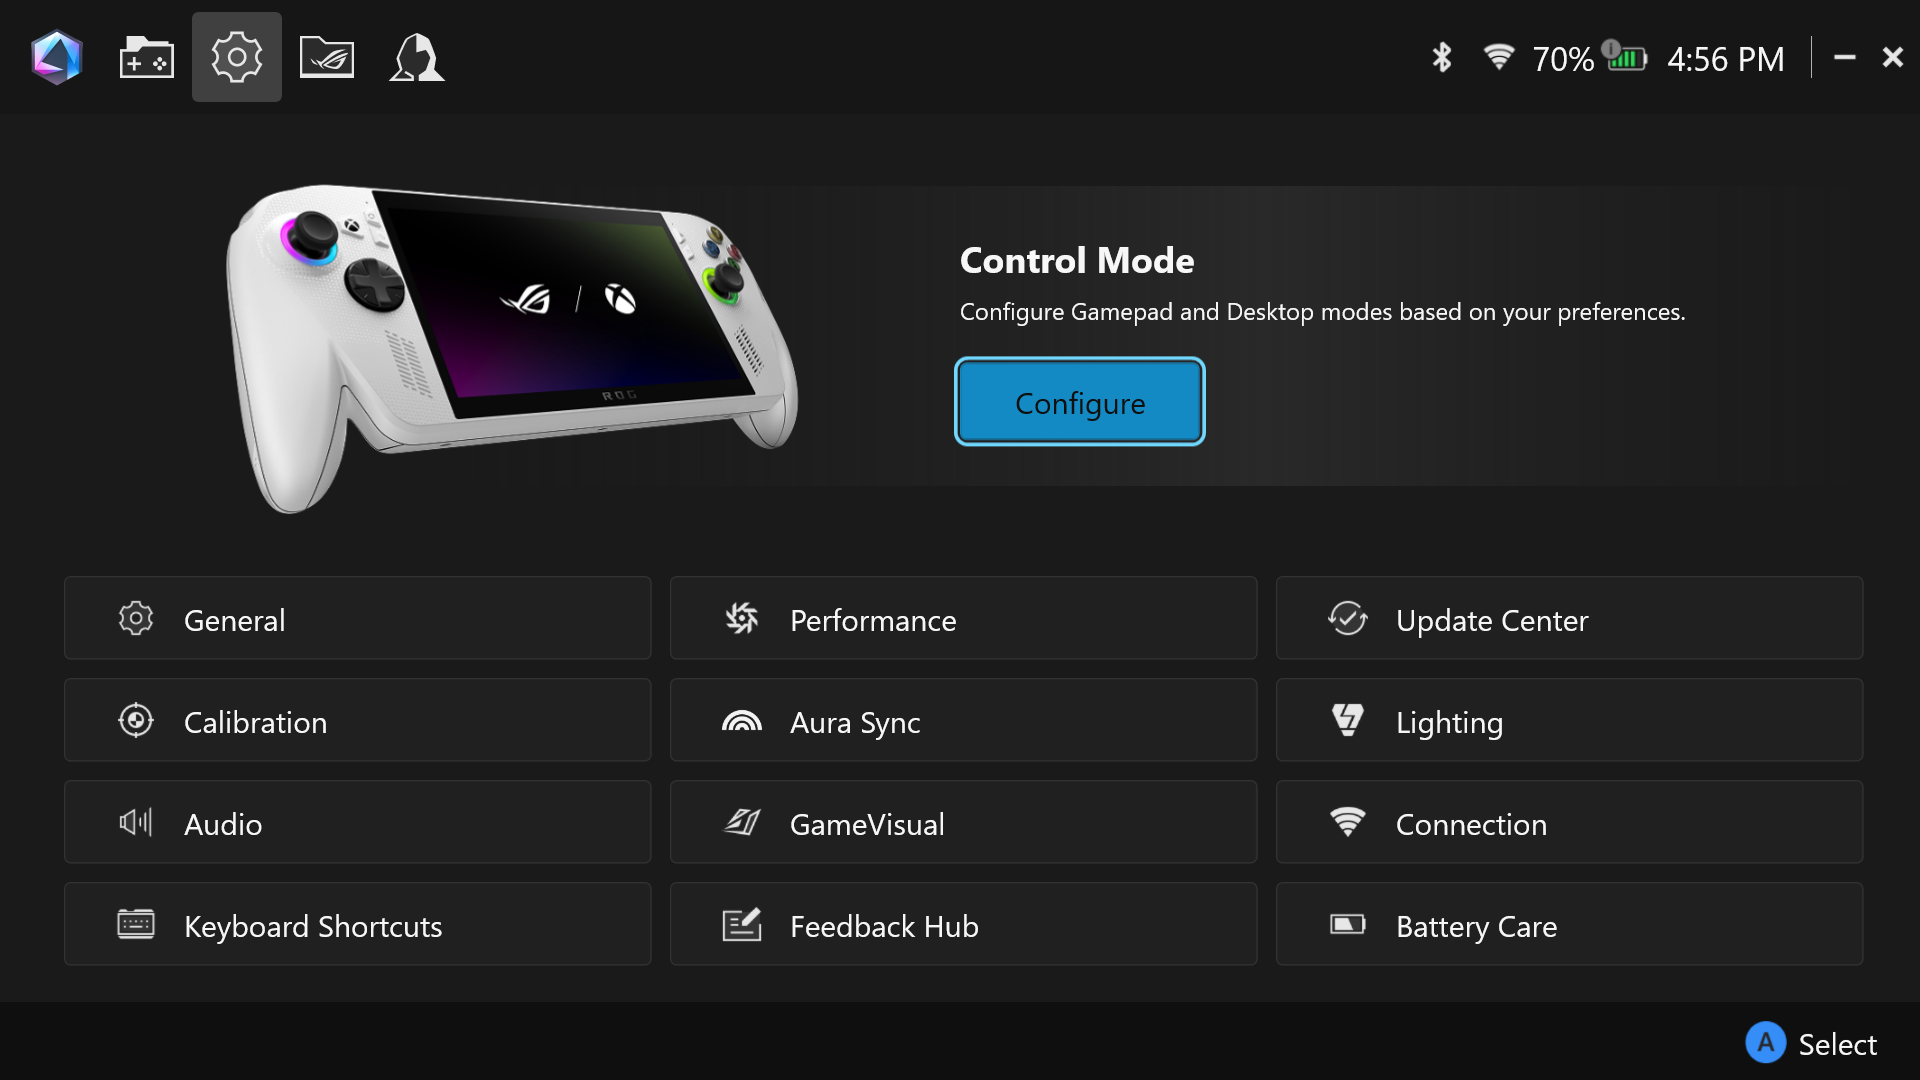The image size is (1920, 1080).
Task: Open Performance settings
Action: [x=963, y=618]
